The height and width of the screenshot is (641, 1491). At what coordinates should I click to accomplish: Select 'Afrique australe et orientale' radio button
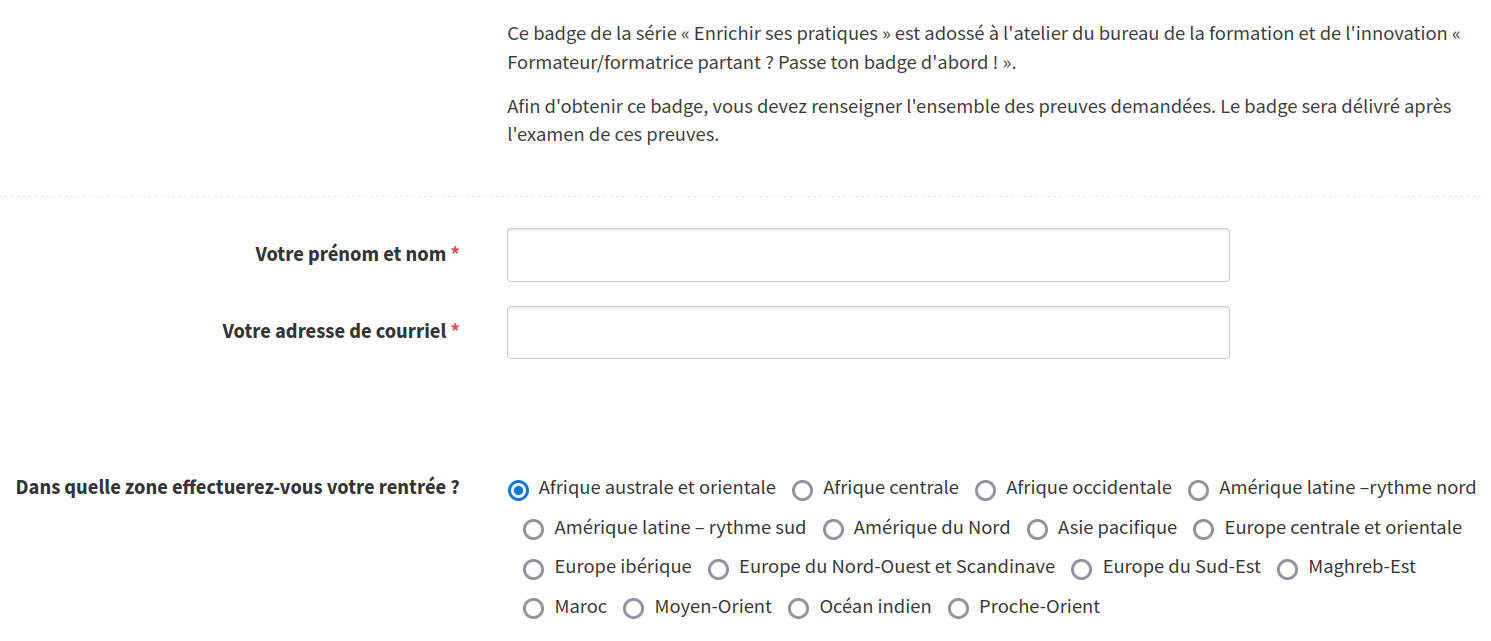pyautogui.click(x=518, y=490)
